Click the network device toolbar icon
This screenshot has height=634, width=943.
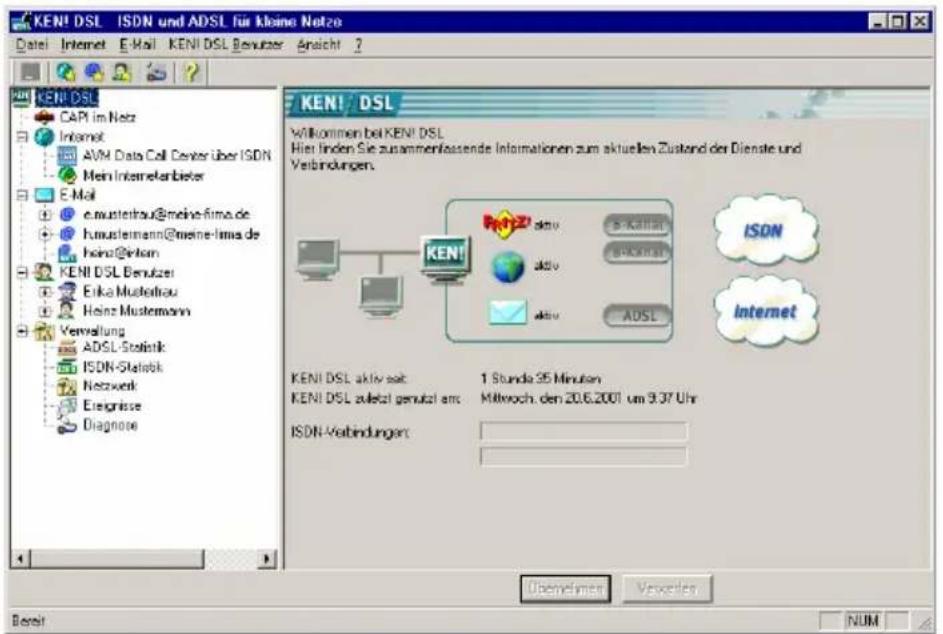click(x=156, y=73)
